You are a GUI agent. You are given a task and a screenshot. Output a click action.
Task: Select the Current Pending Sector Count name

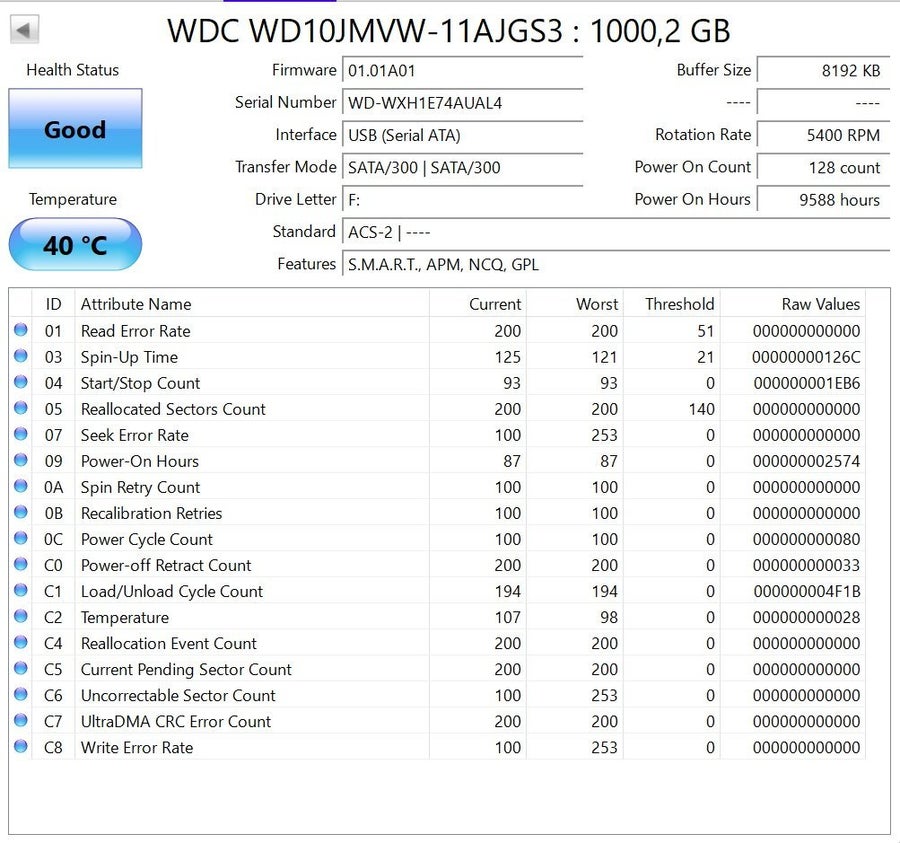187,670
